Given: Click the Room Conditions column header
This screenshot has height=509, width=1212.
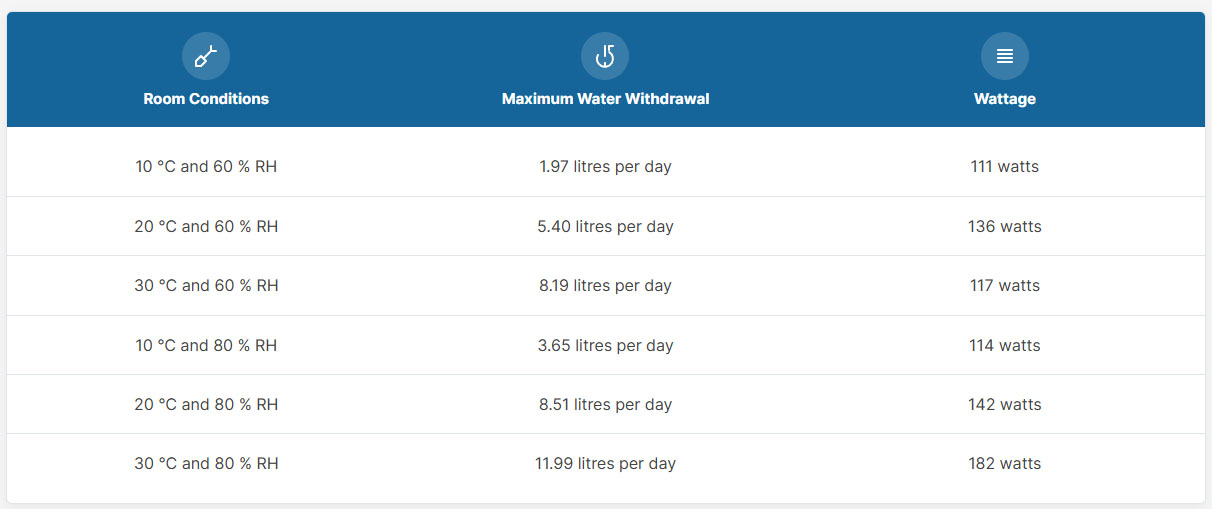Looking at the screenshot, I should pos(206,99).
